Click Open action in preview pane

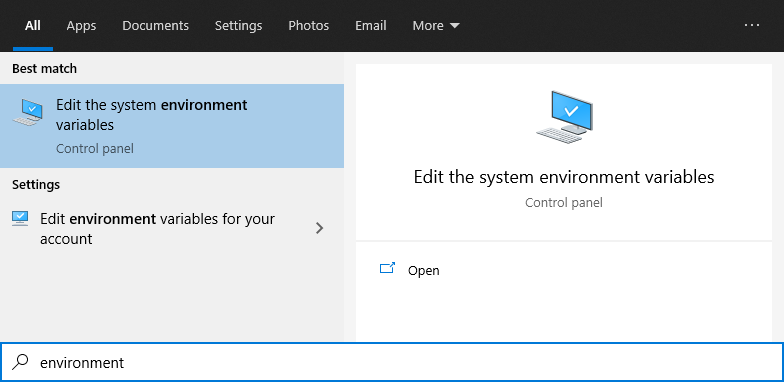(x=564, y=270)
